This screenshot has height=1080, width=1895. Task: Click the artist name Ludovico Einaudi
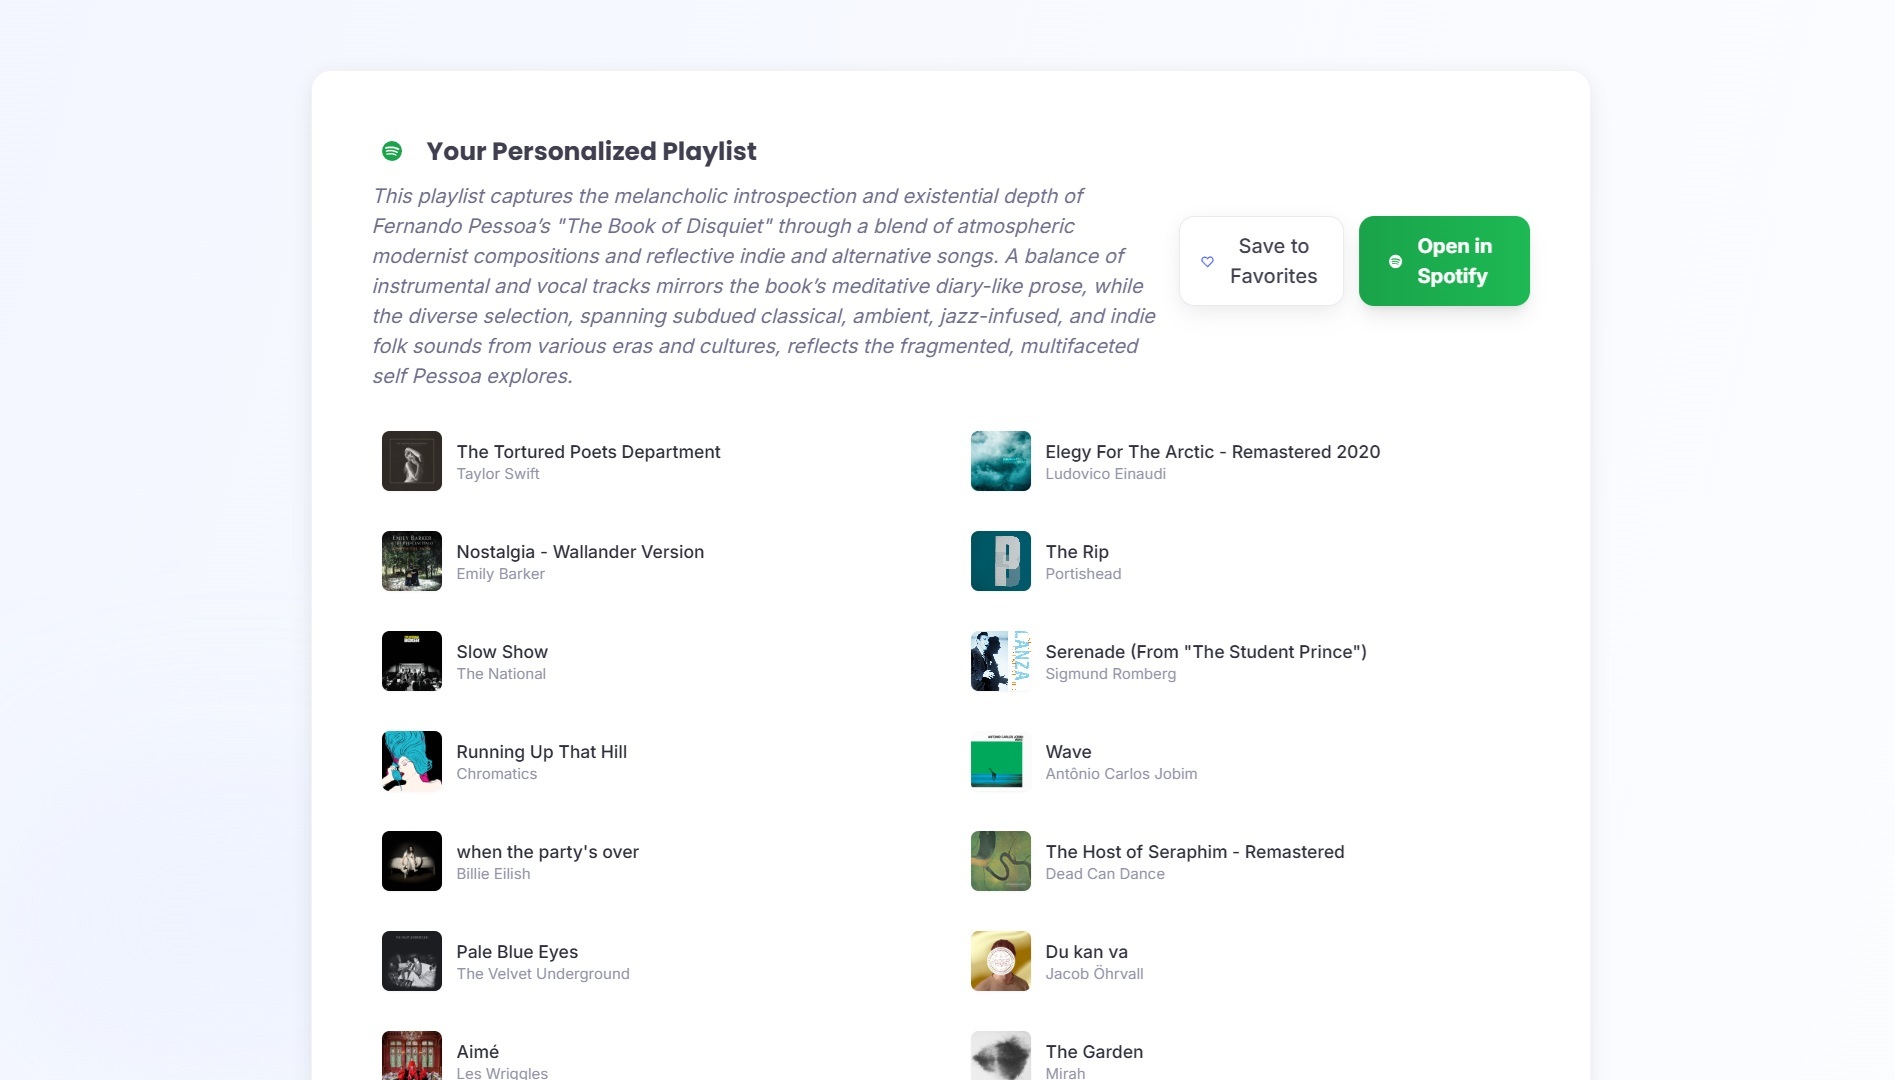click(1106, 474)
